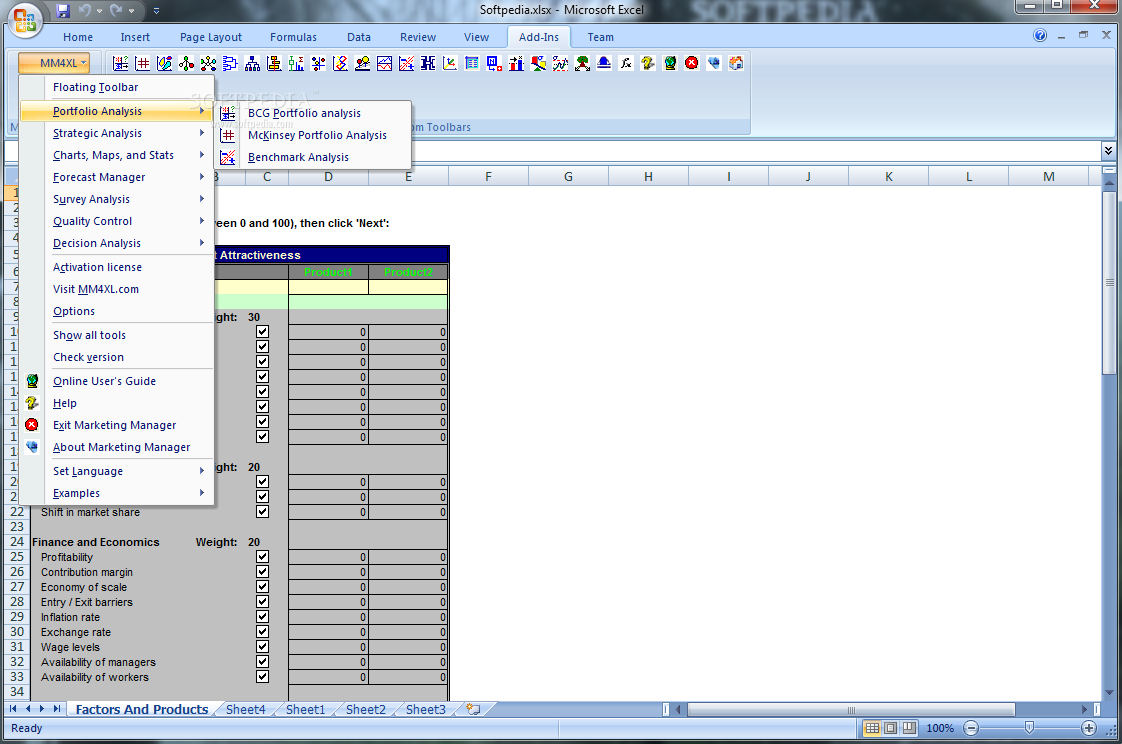Click the bar chart with arrows toolbar icon
Image resolution: width=1122 pixels, height=744 pixels.
coord(516,64)
